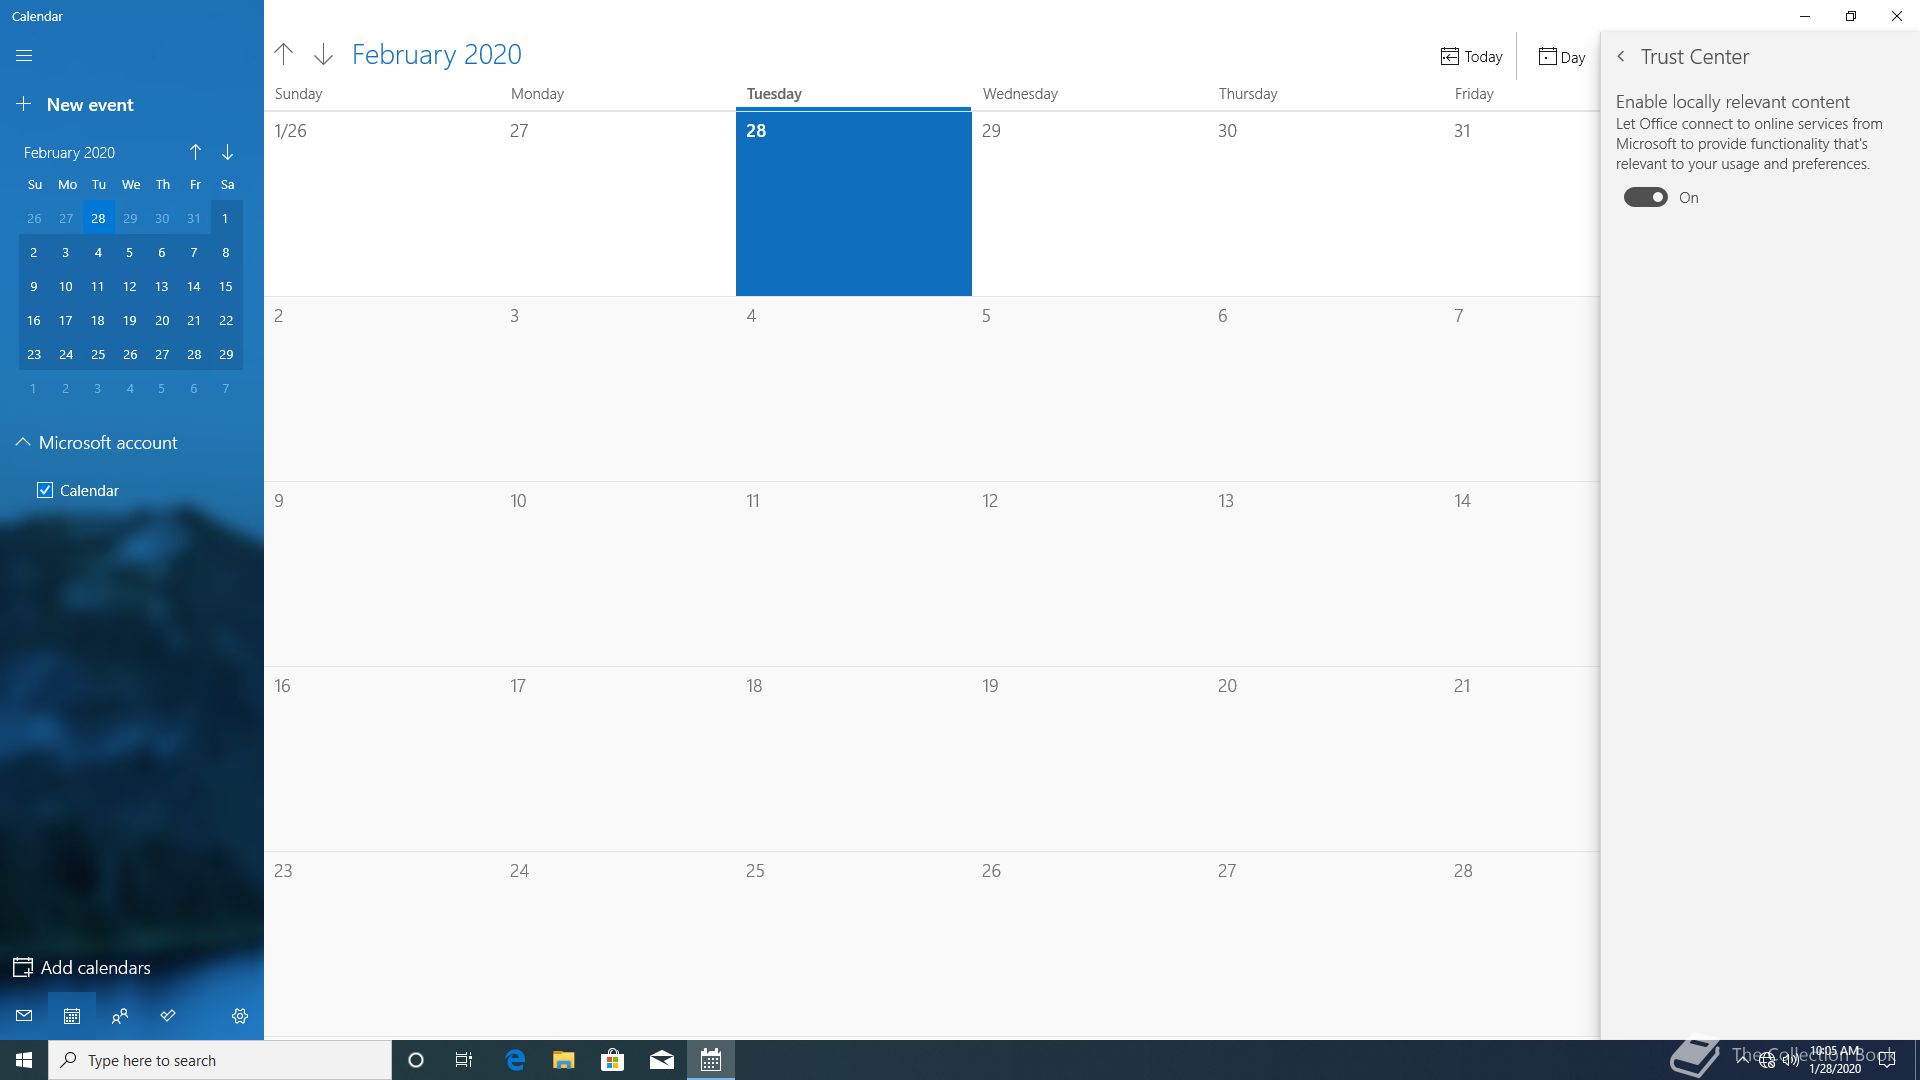Image resolution: width=1920 pixels, height=1080 pixels.
Task: Move mini calendar to next month
Action: [x=227, y=152]
